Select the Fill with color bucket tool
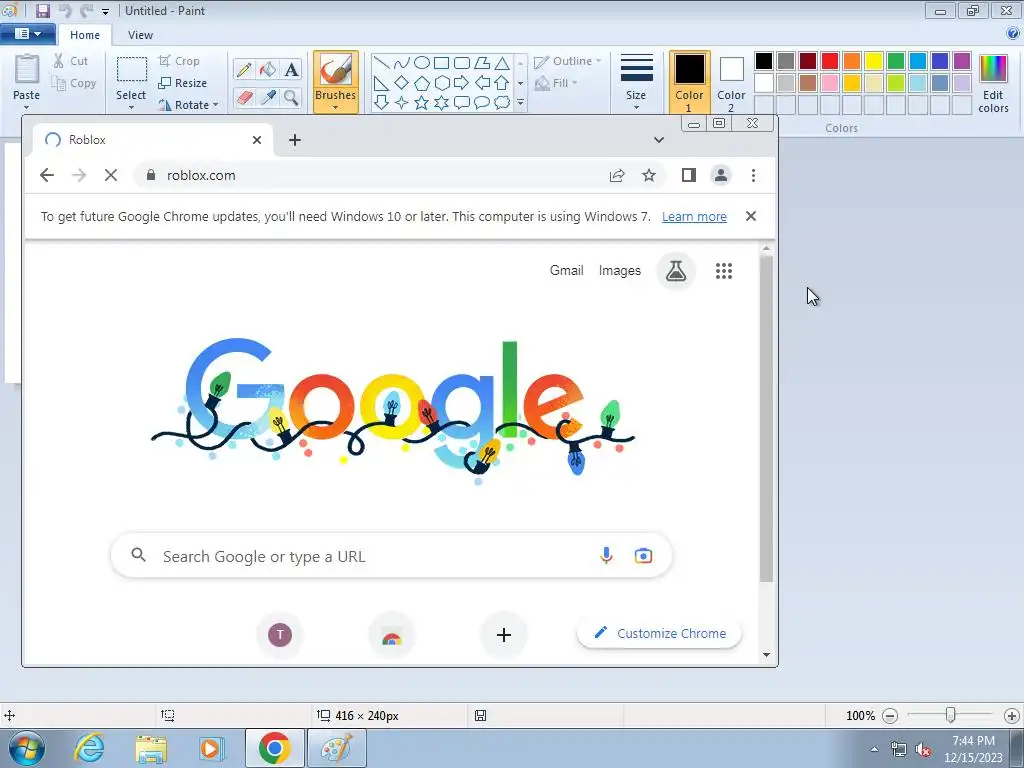The width and height of the screenshot is (1024, 768). point(267,69)
